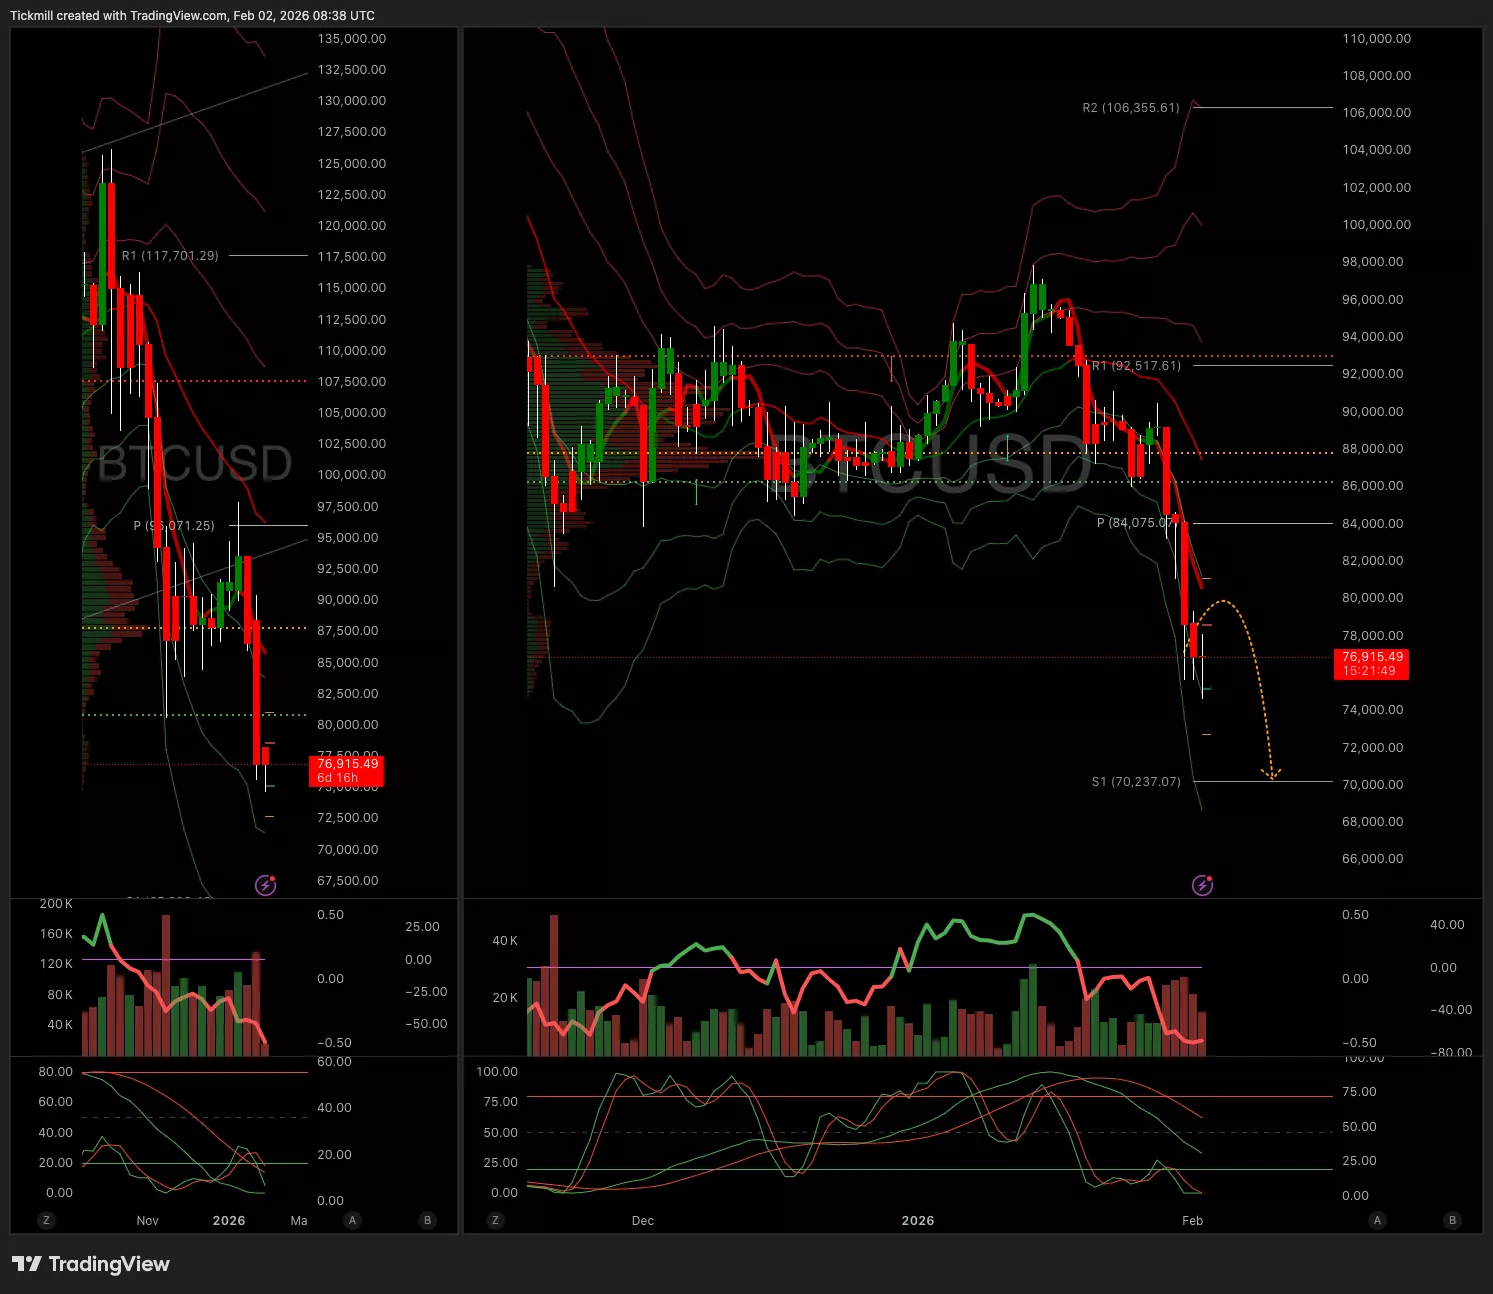The width and height of the screenshot is (1493, 1294).
Task: Click the Tickmill created with TradingView.com header
Action: point(192,15)
